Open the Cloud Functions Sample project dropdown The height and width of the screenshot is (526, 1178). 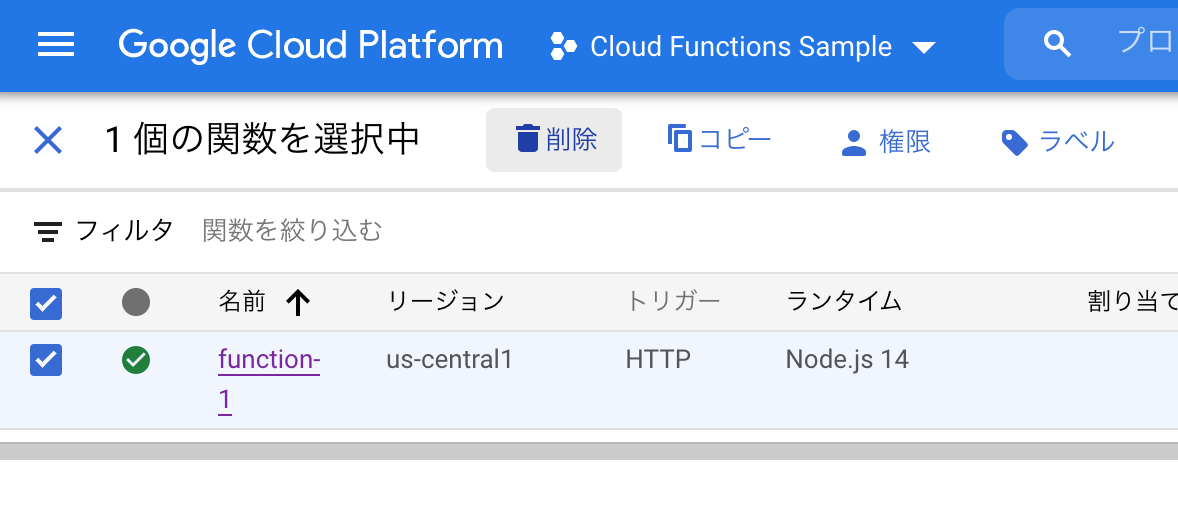[x=744, y=47]
